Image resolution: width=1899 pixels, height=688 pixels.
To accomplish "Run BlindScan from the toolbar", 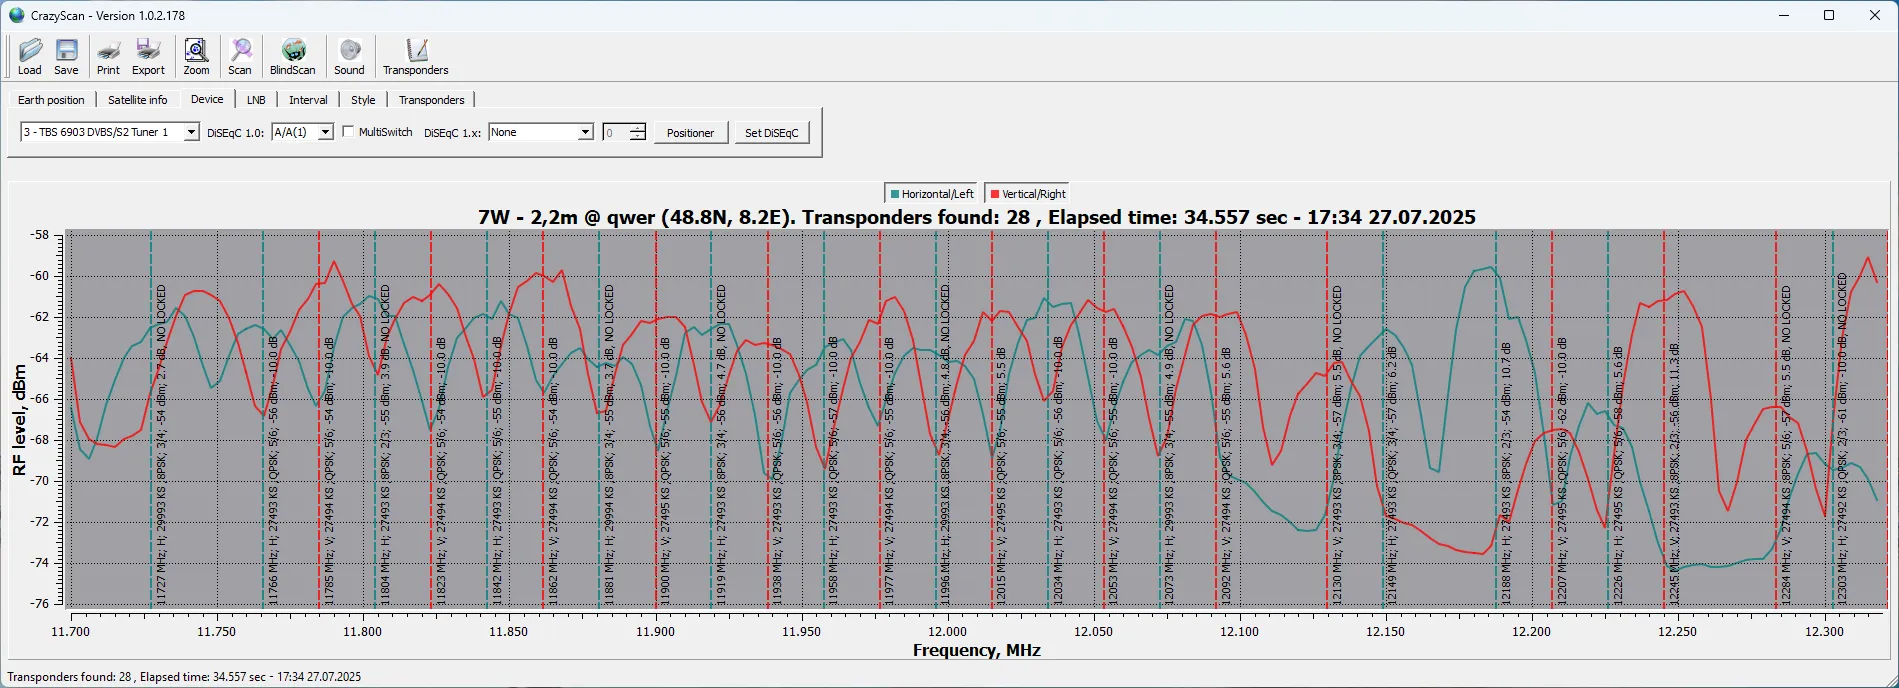I will pyautogui.click(x=292, y=56).
